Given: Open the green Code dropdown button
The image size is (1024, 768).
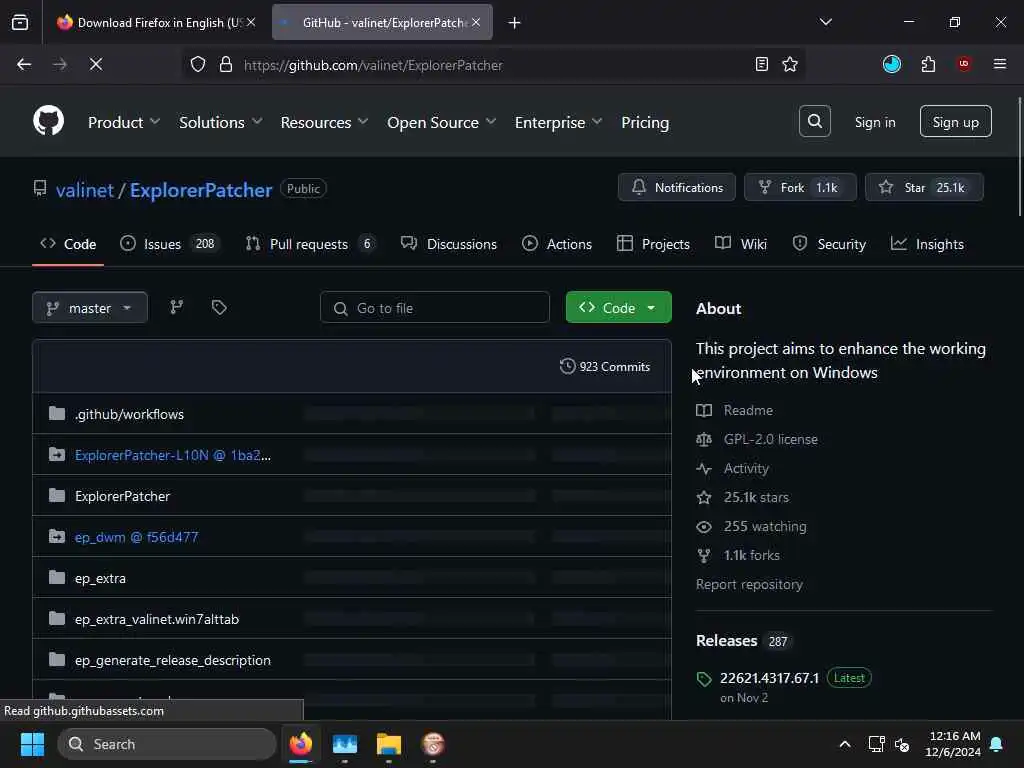Looking at the screenshot, I should 618,308.
